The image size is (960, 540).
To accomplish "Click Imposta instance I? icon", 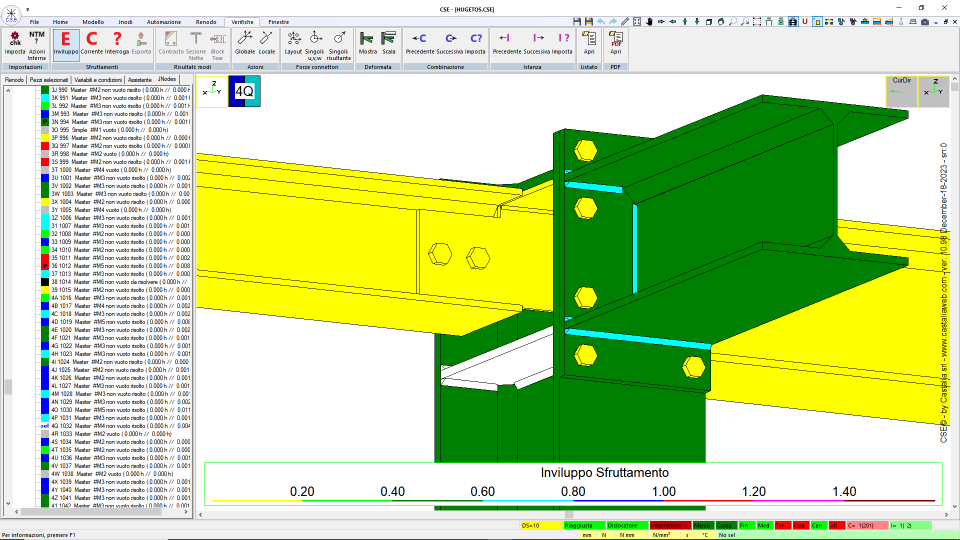I will [x=562, y=43].
